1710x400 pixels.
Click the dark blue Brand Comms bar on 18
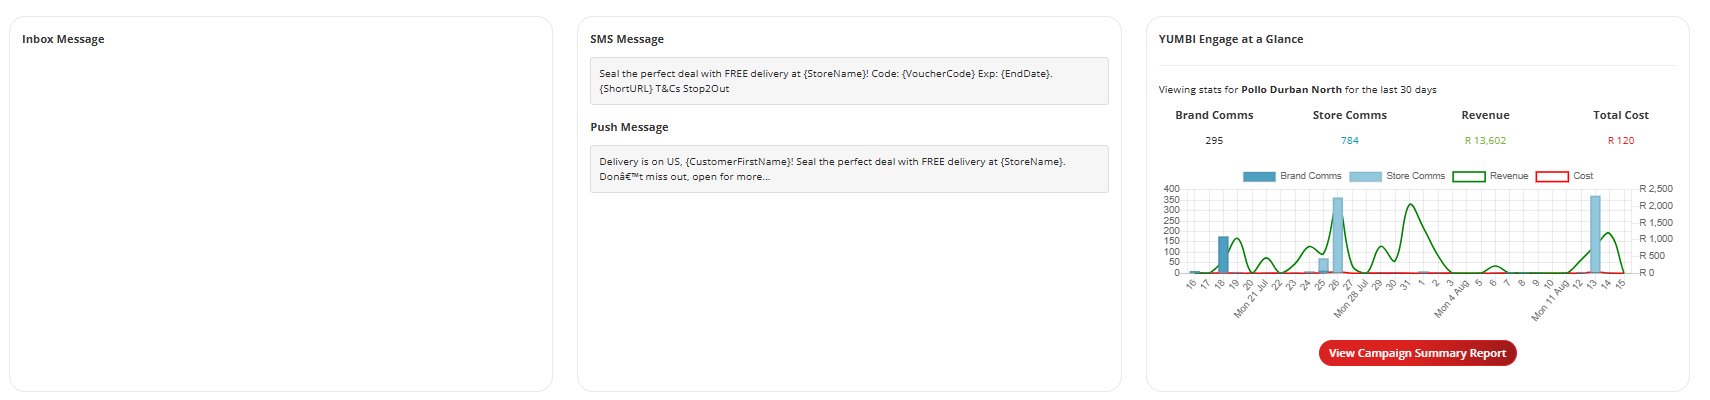coord(1223,254)
